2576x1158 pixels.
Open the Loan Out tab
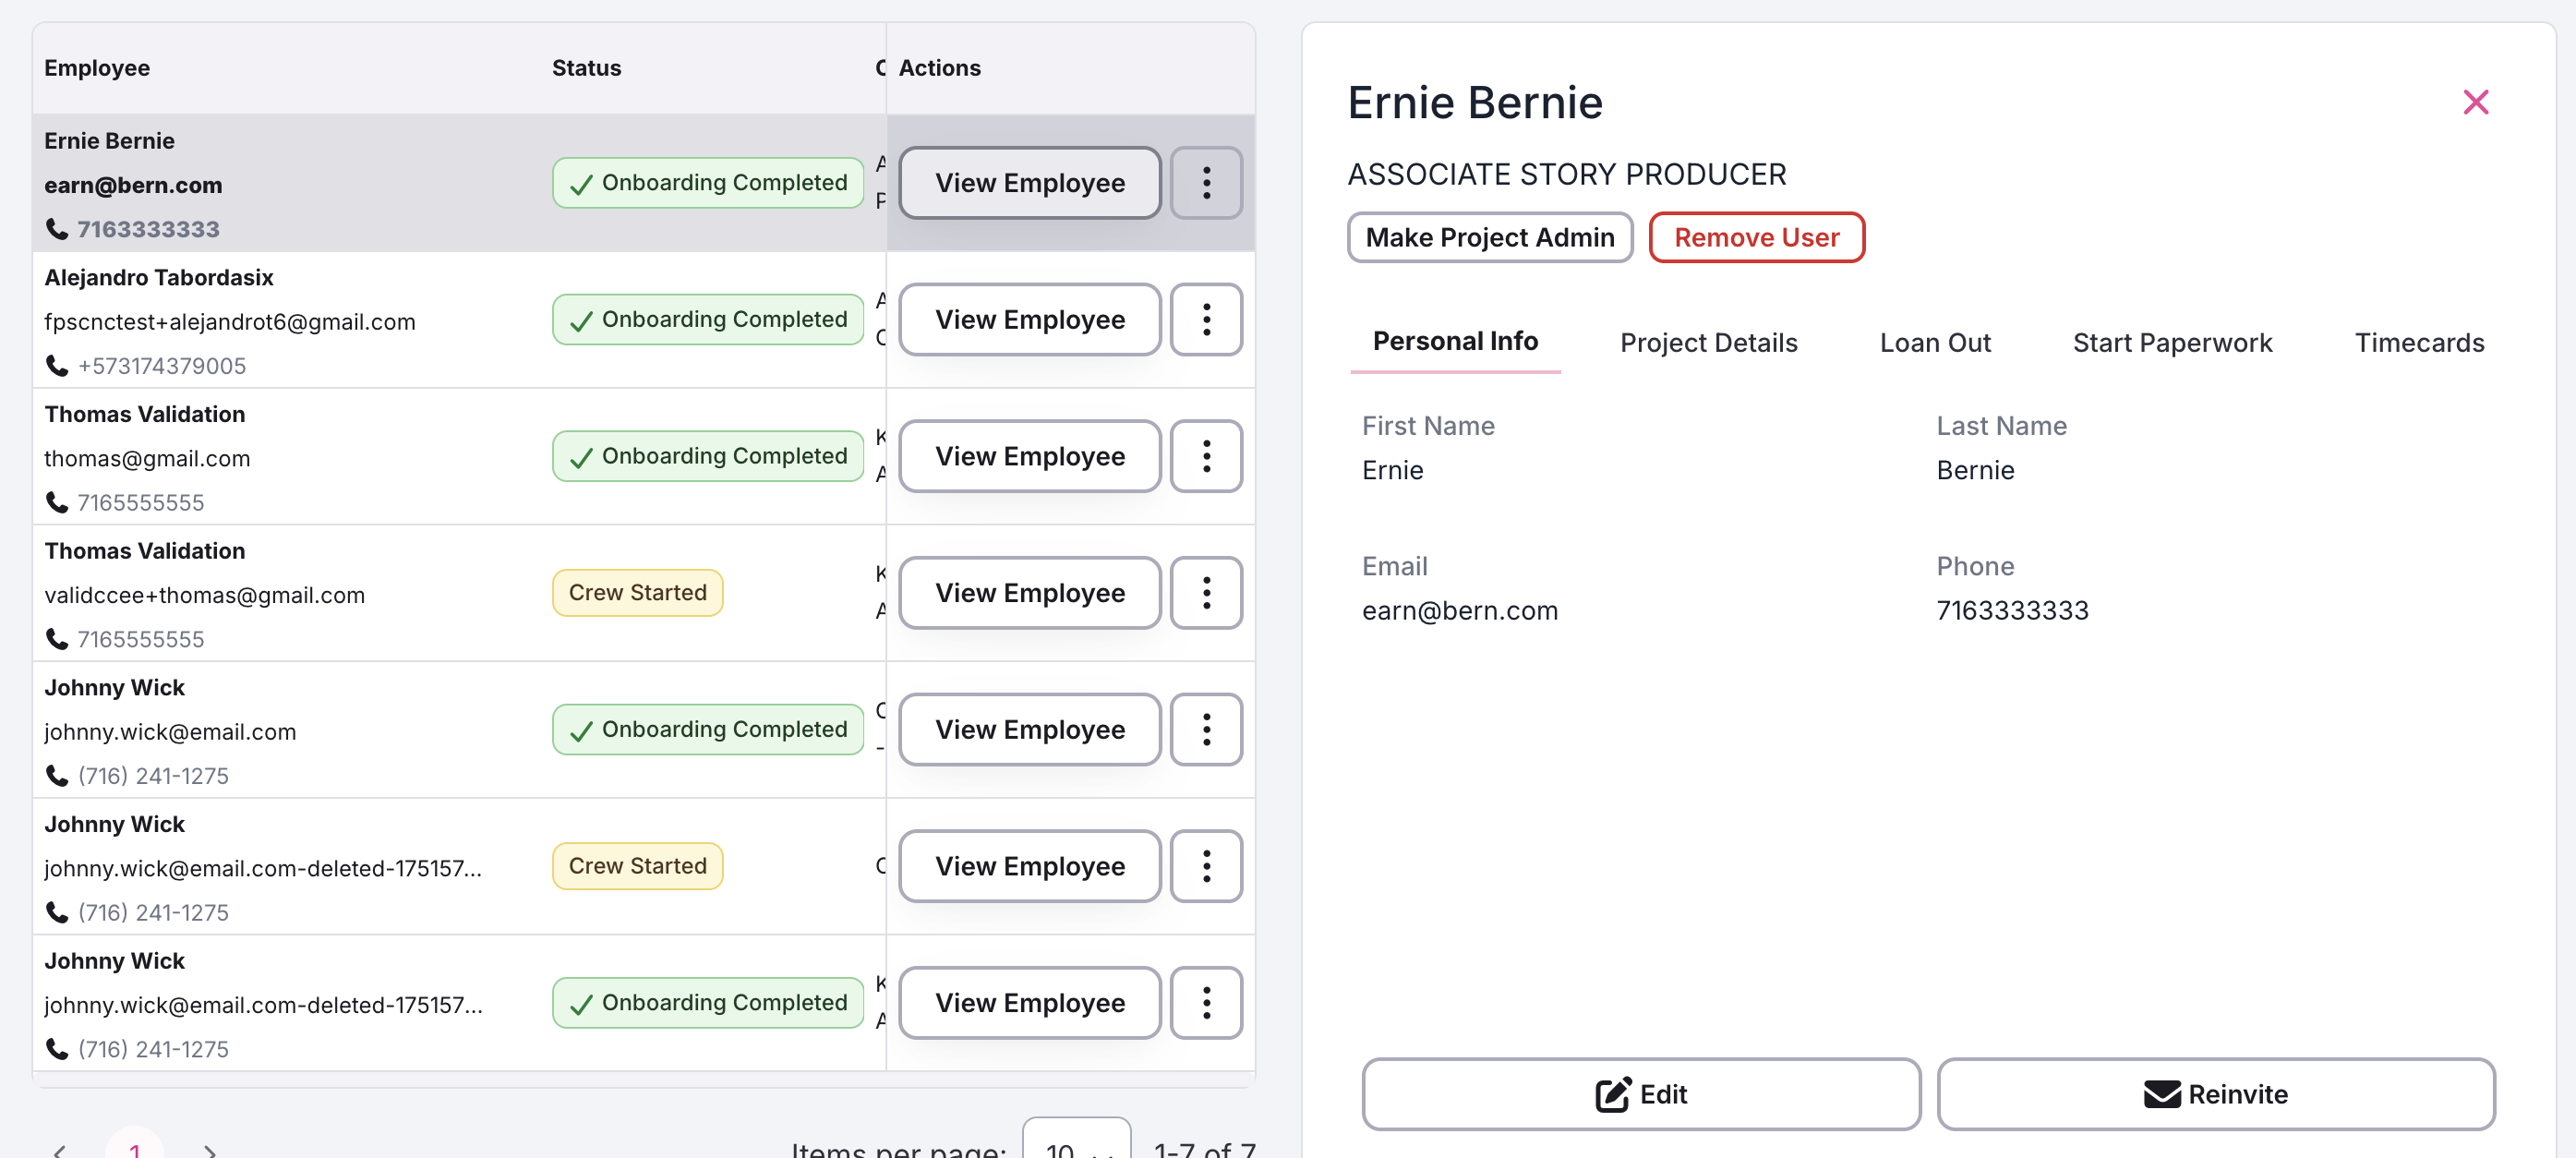tap(1935, 343)
